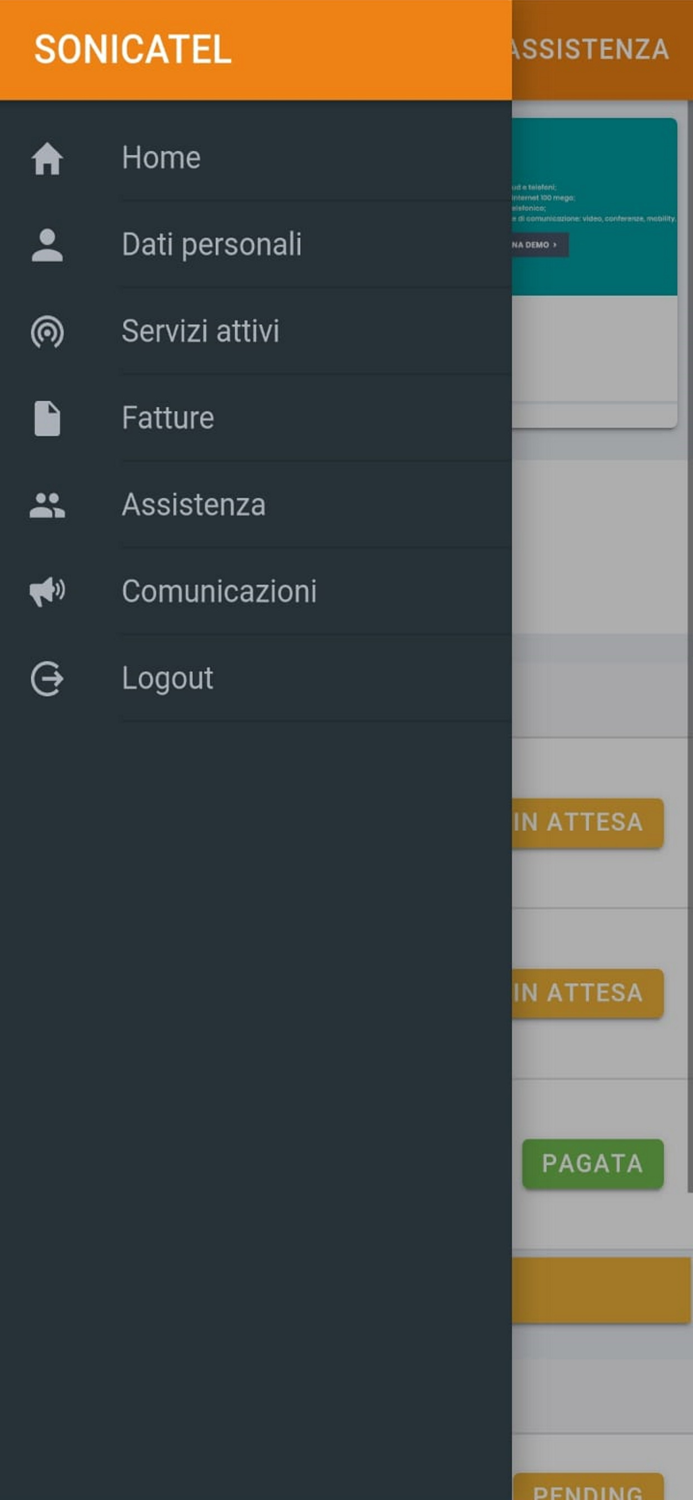Click the green PAGATA button
The width and height of the screenshot is (693, 1500).
pos(592,1164)
